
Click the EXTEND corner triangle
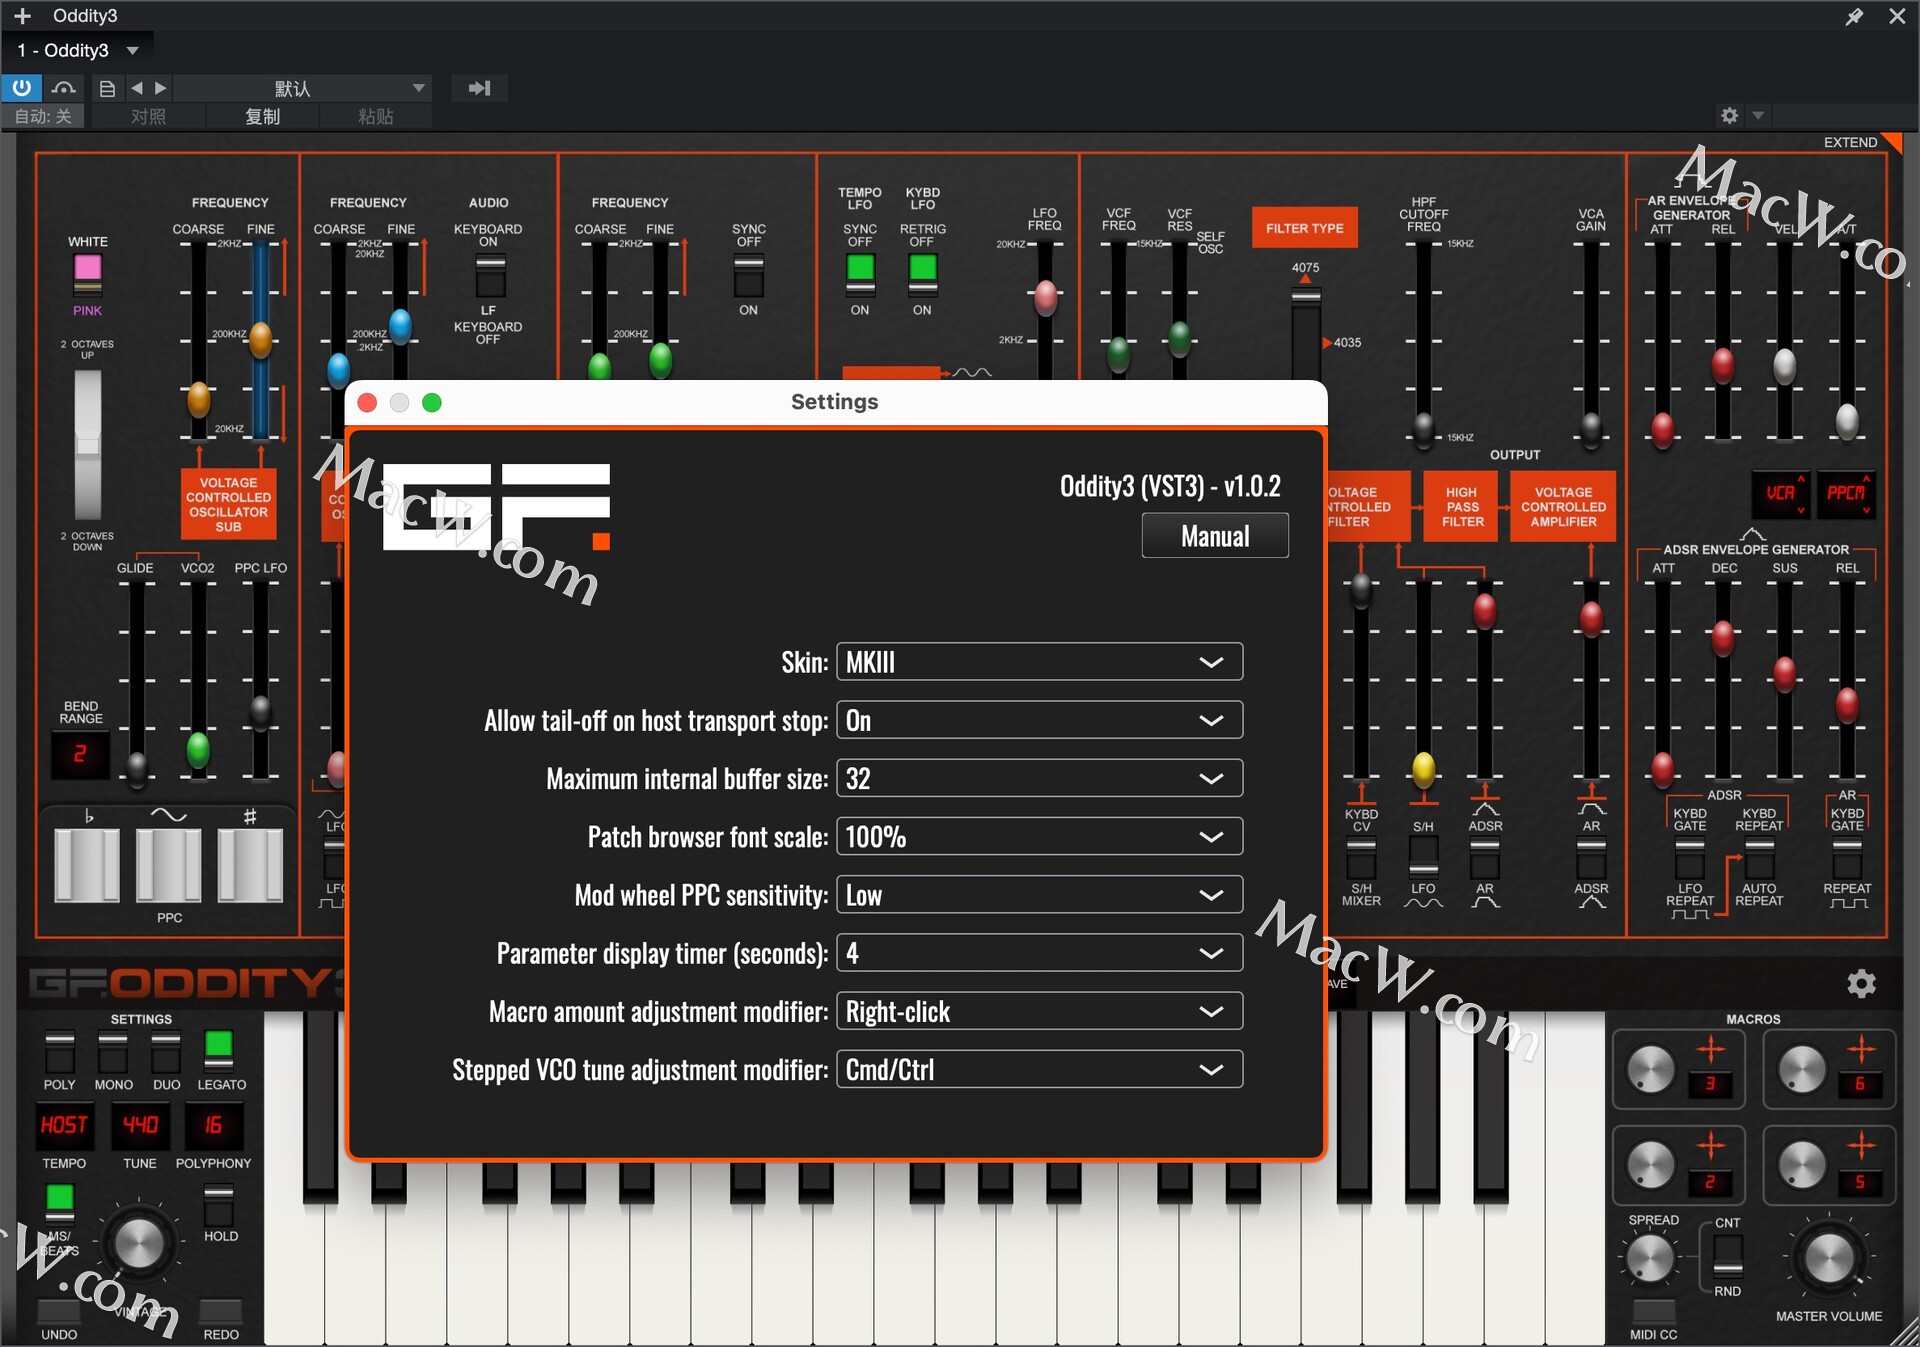1892,142
